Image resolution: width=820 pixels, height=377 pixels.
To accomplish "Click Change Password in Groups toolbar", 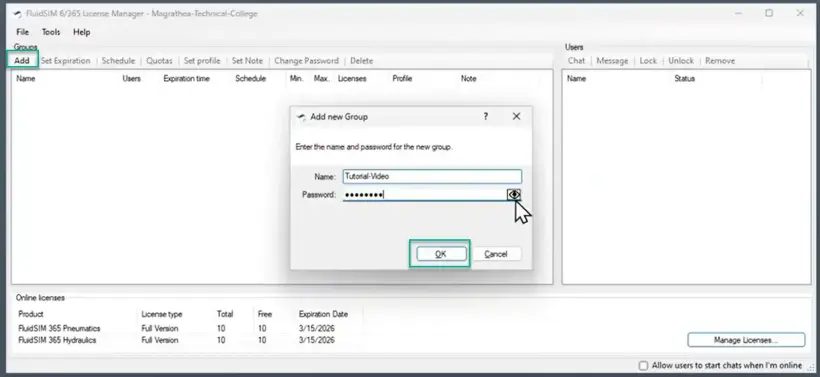I will 306,61.
